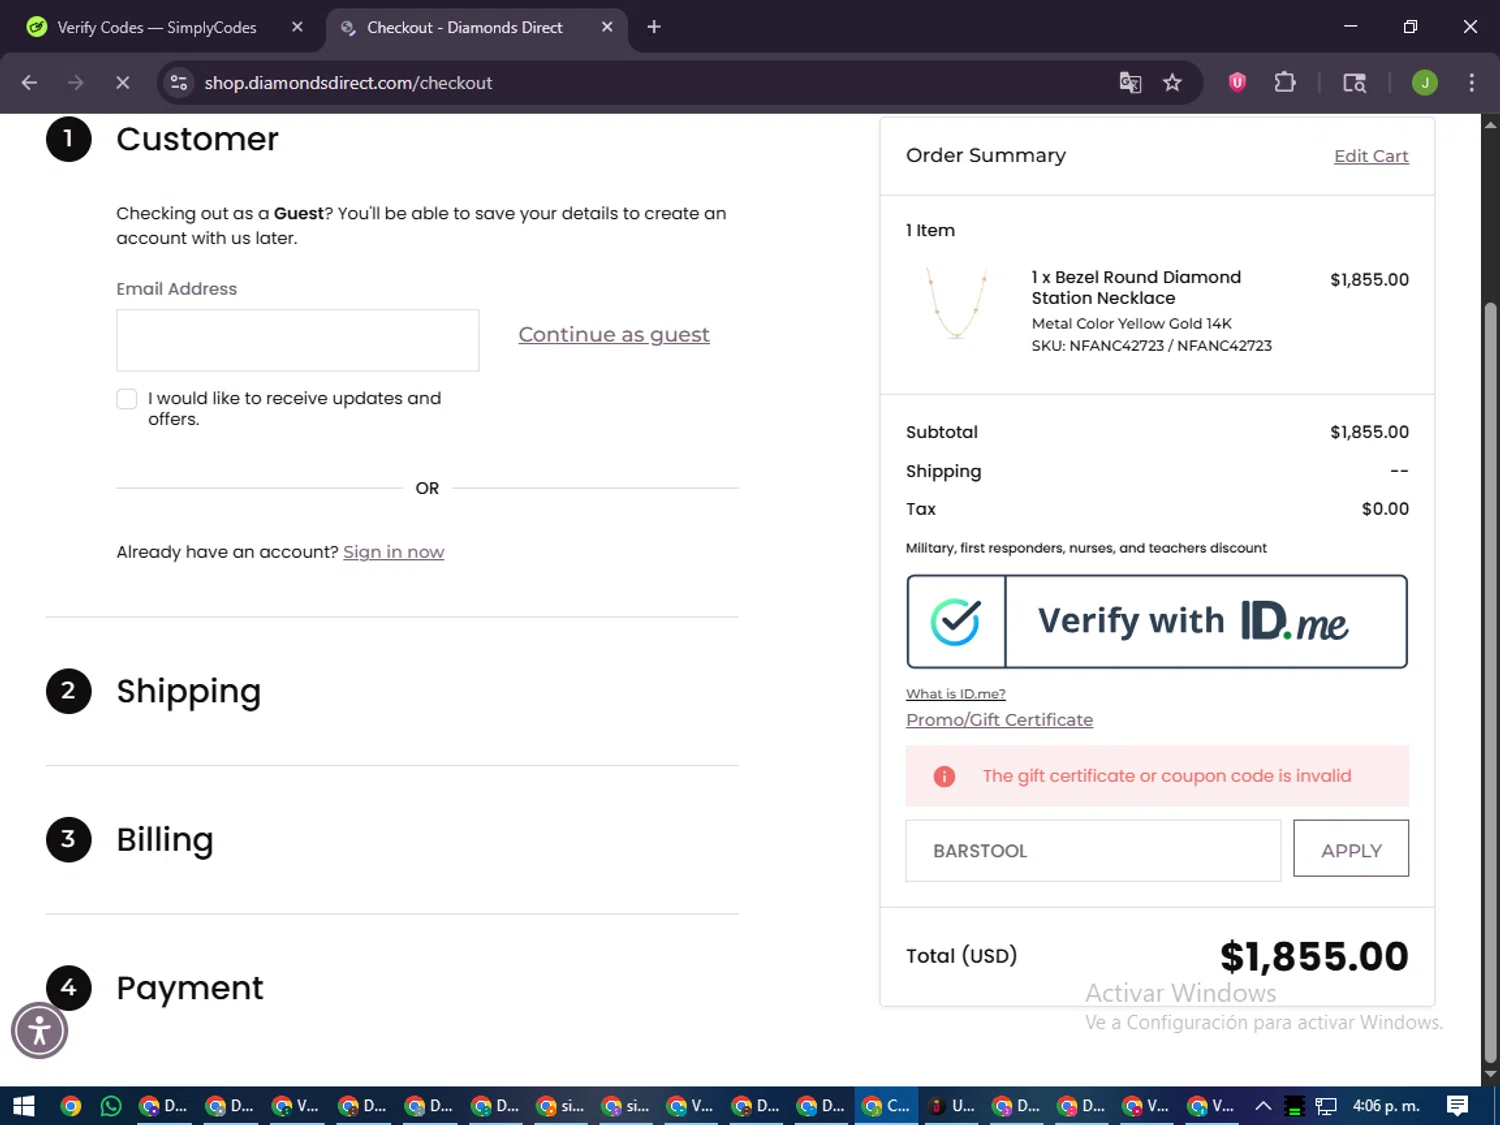The image size is (1500, 1125).
Task: Click the necklace product thumbnail
Action: [957, 305]
